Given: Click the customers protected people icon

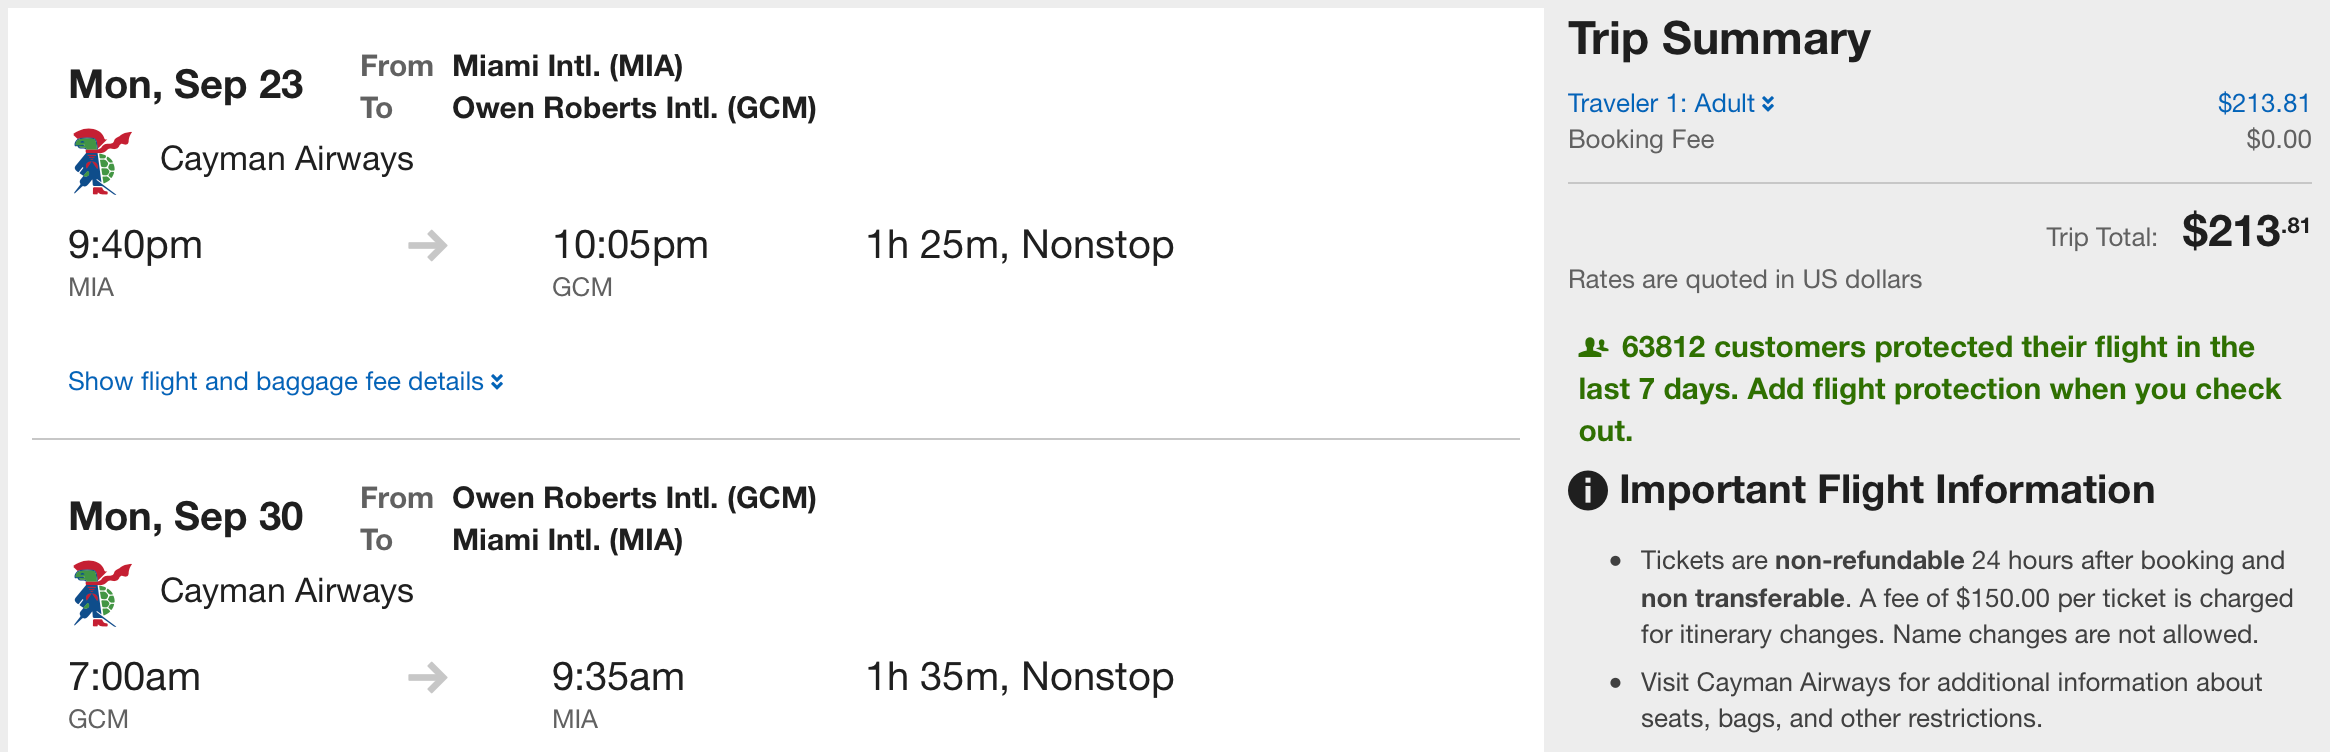Looking at the screenshot, I should (x=1593, y=348).
